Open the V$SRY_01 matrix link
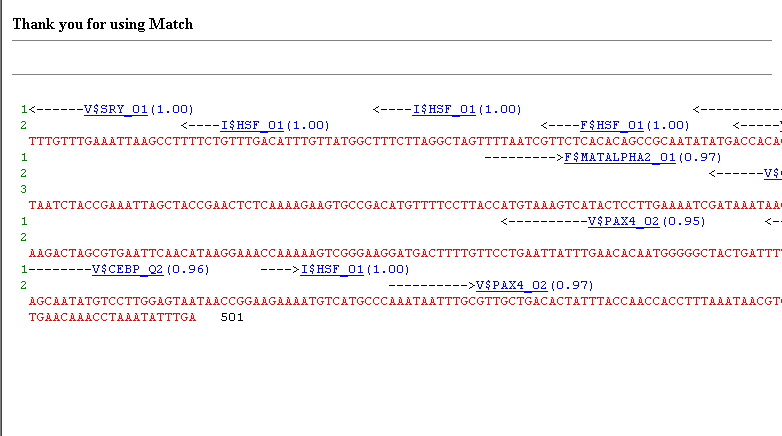This screenshot has width=782, height=436. [116, 109]
